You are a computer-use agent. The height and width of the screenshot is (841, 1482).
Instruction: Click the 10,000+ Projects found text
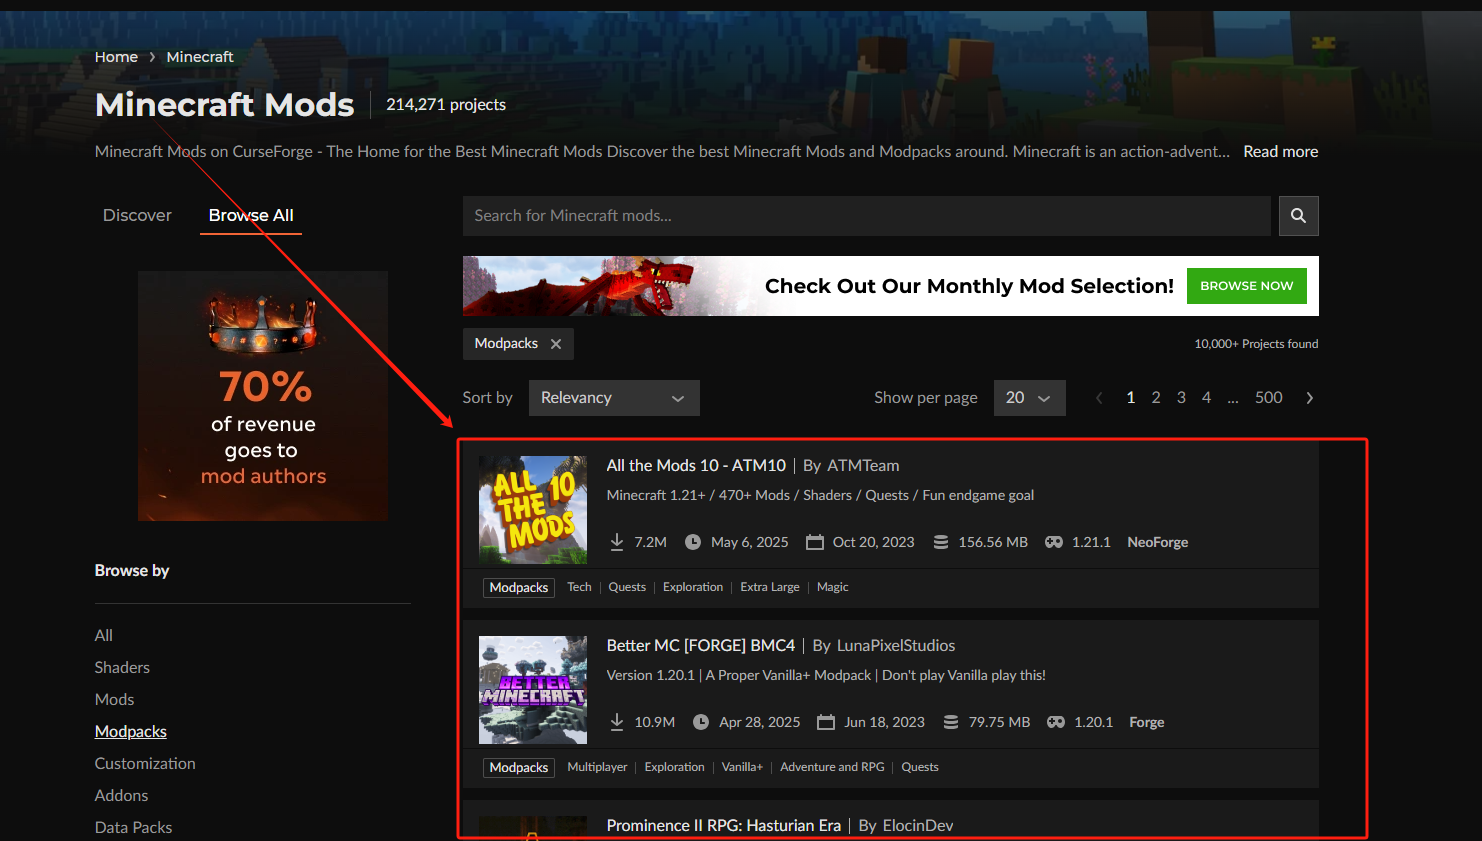click(1256, 344)
